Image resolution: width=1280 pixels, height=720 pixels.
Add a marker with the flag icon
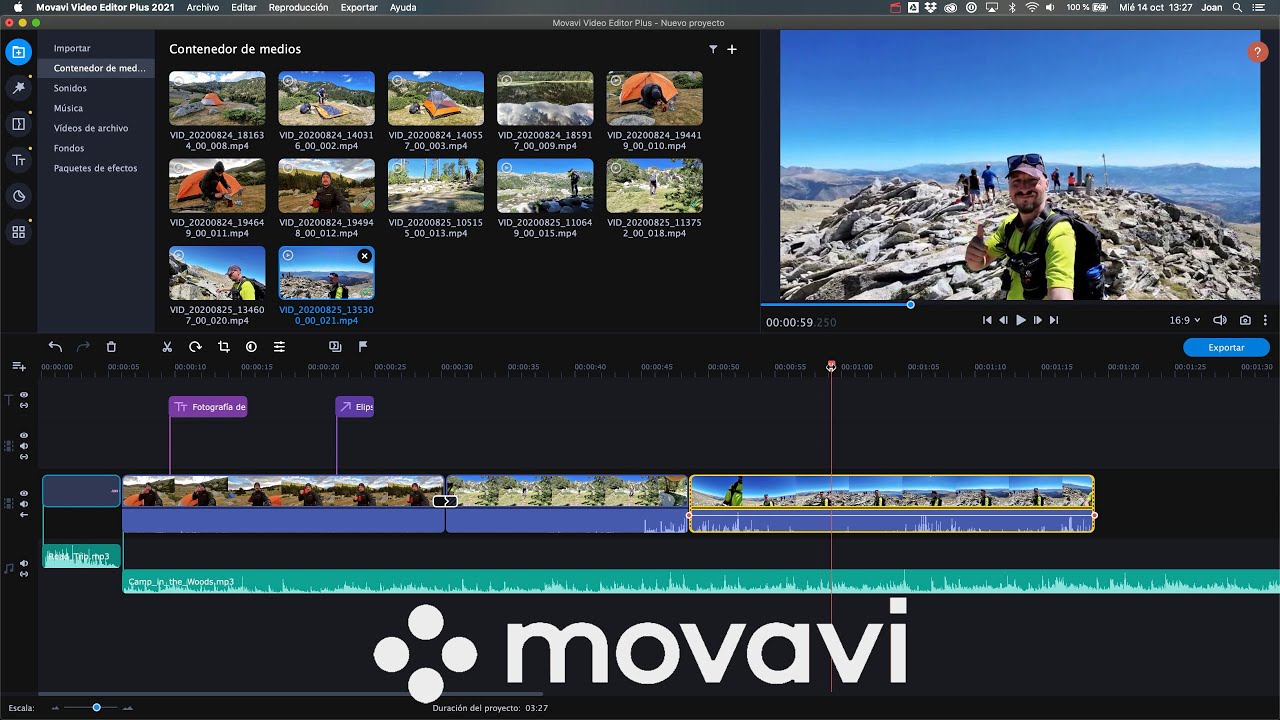(x=363, y=347)
